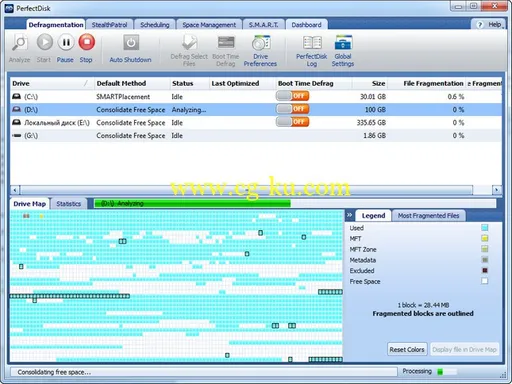Image resolution: width=512 pixels, height=384 pixels.
Task: Click the Reset Colors button
Action: click(407, 349)
